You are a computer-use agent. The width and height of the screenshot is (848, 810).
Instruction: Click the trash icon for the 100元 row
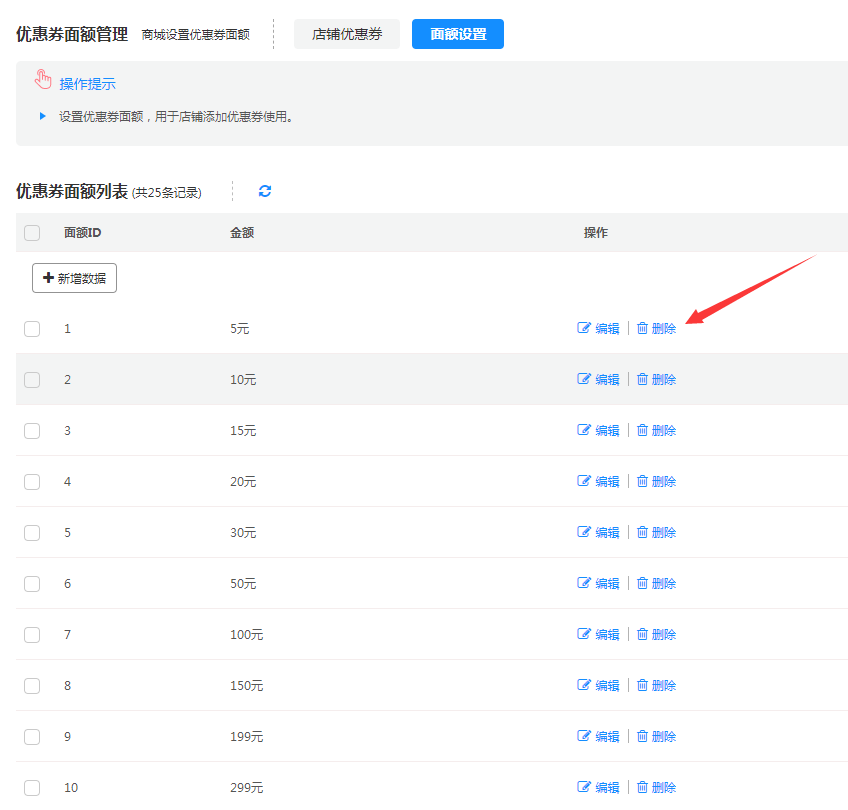[x=643, y=634]
